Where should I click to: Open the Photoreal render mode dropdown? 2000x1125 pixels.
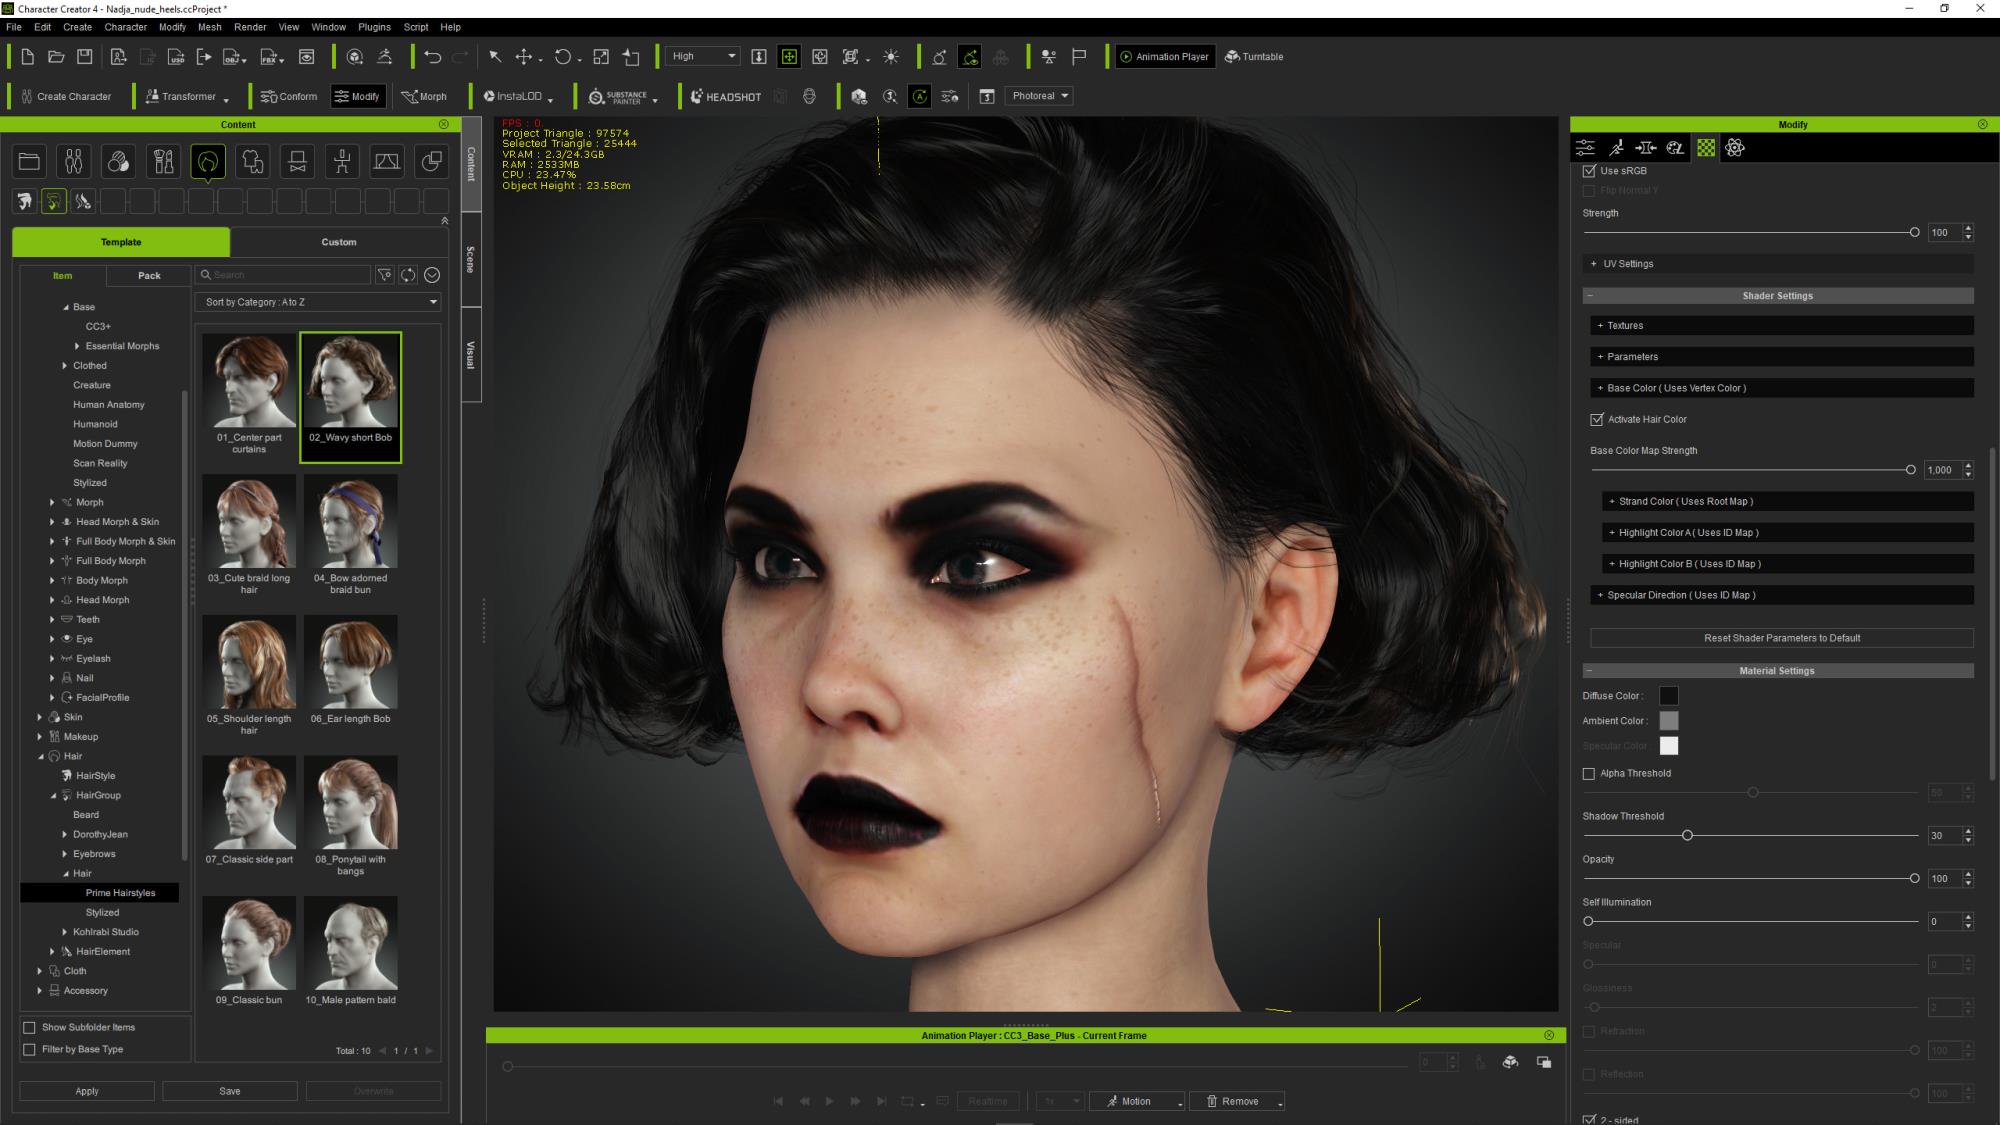coord(1038,96)
